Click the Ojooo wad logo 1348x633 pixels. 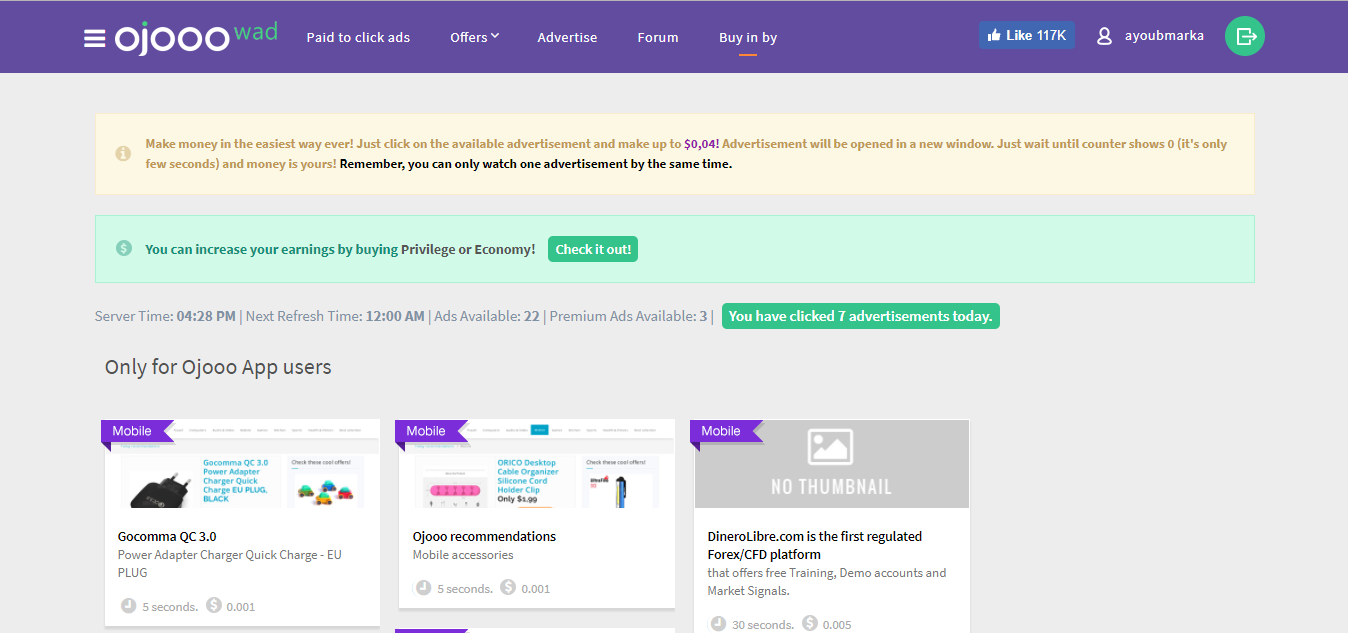click(x=196, y=37)
